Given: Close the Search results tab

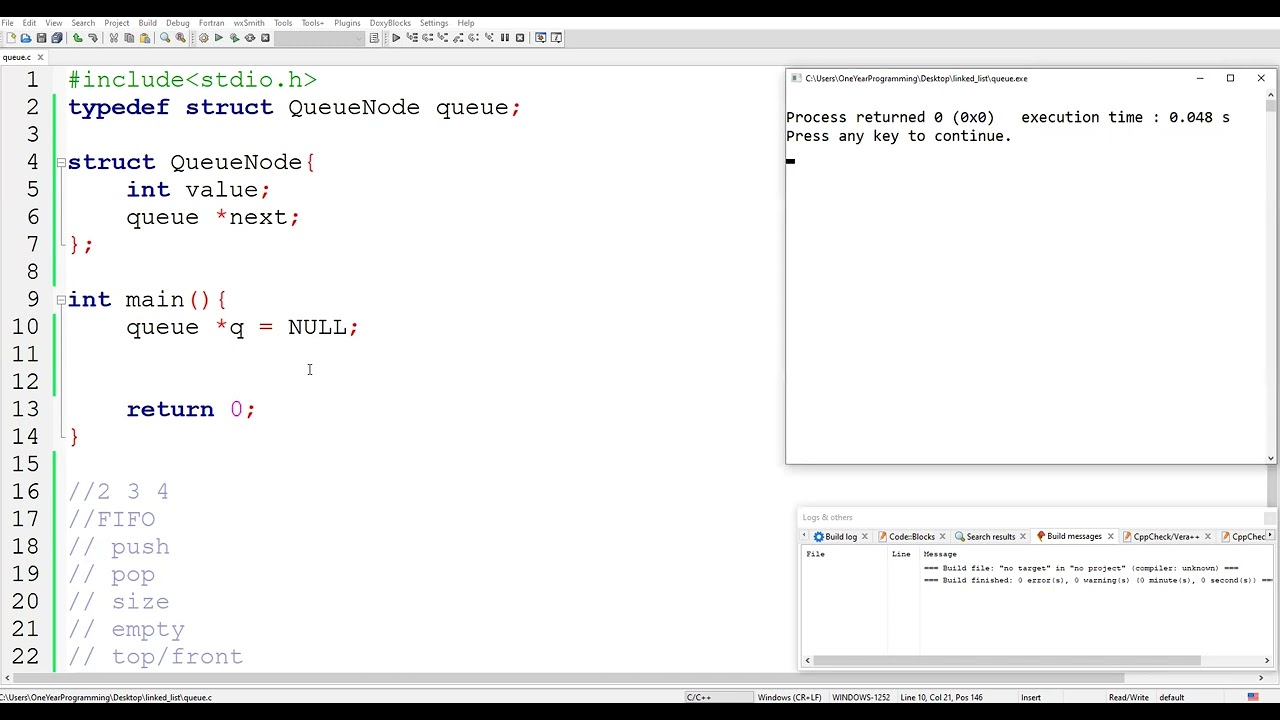Looking at the screenshot, I should (x=1022, y=537).
